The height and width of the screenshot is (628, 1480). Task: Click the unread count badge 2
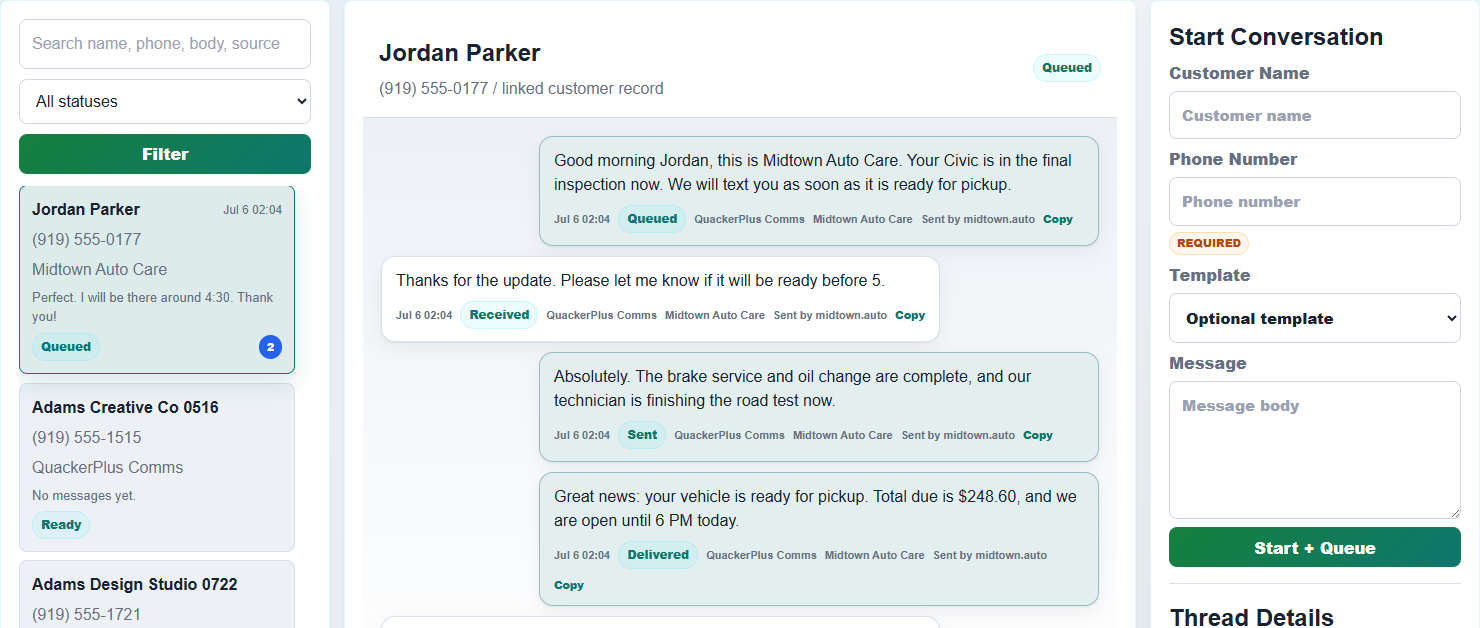(270, 347)
